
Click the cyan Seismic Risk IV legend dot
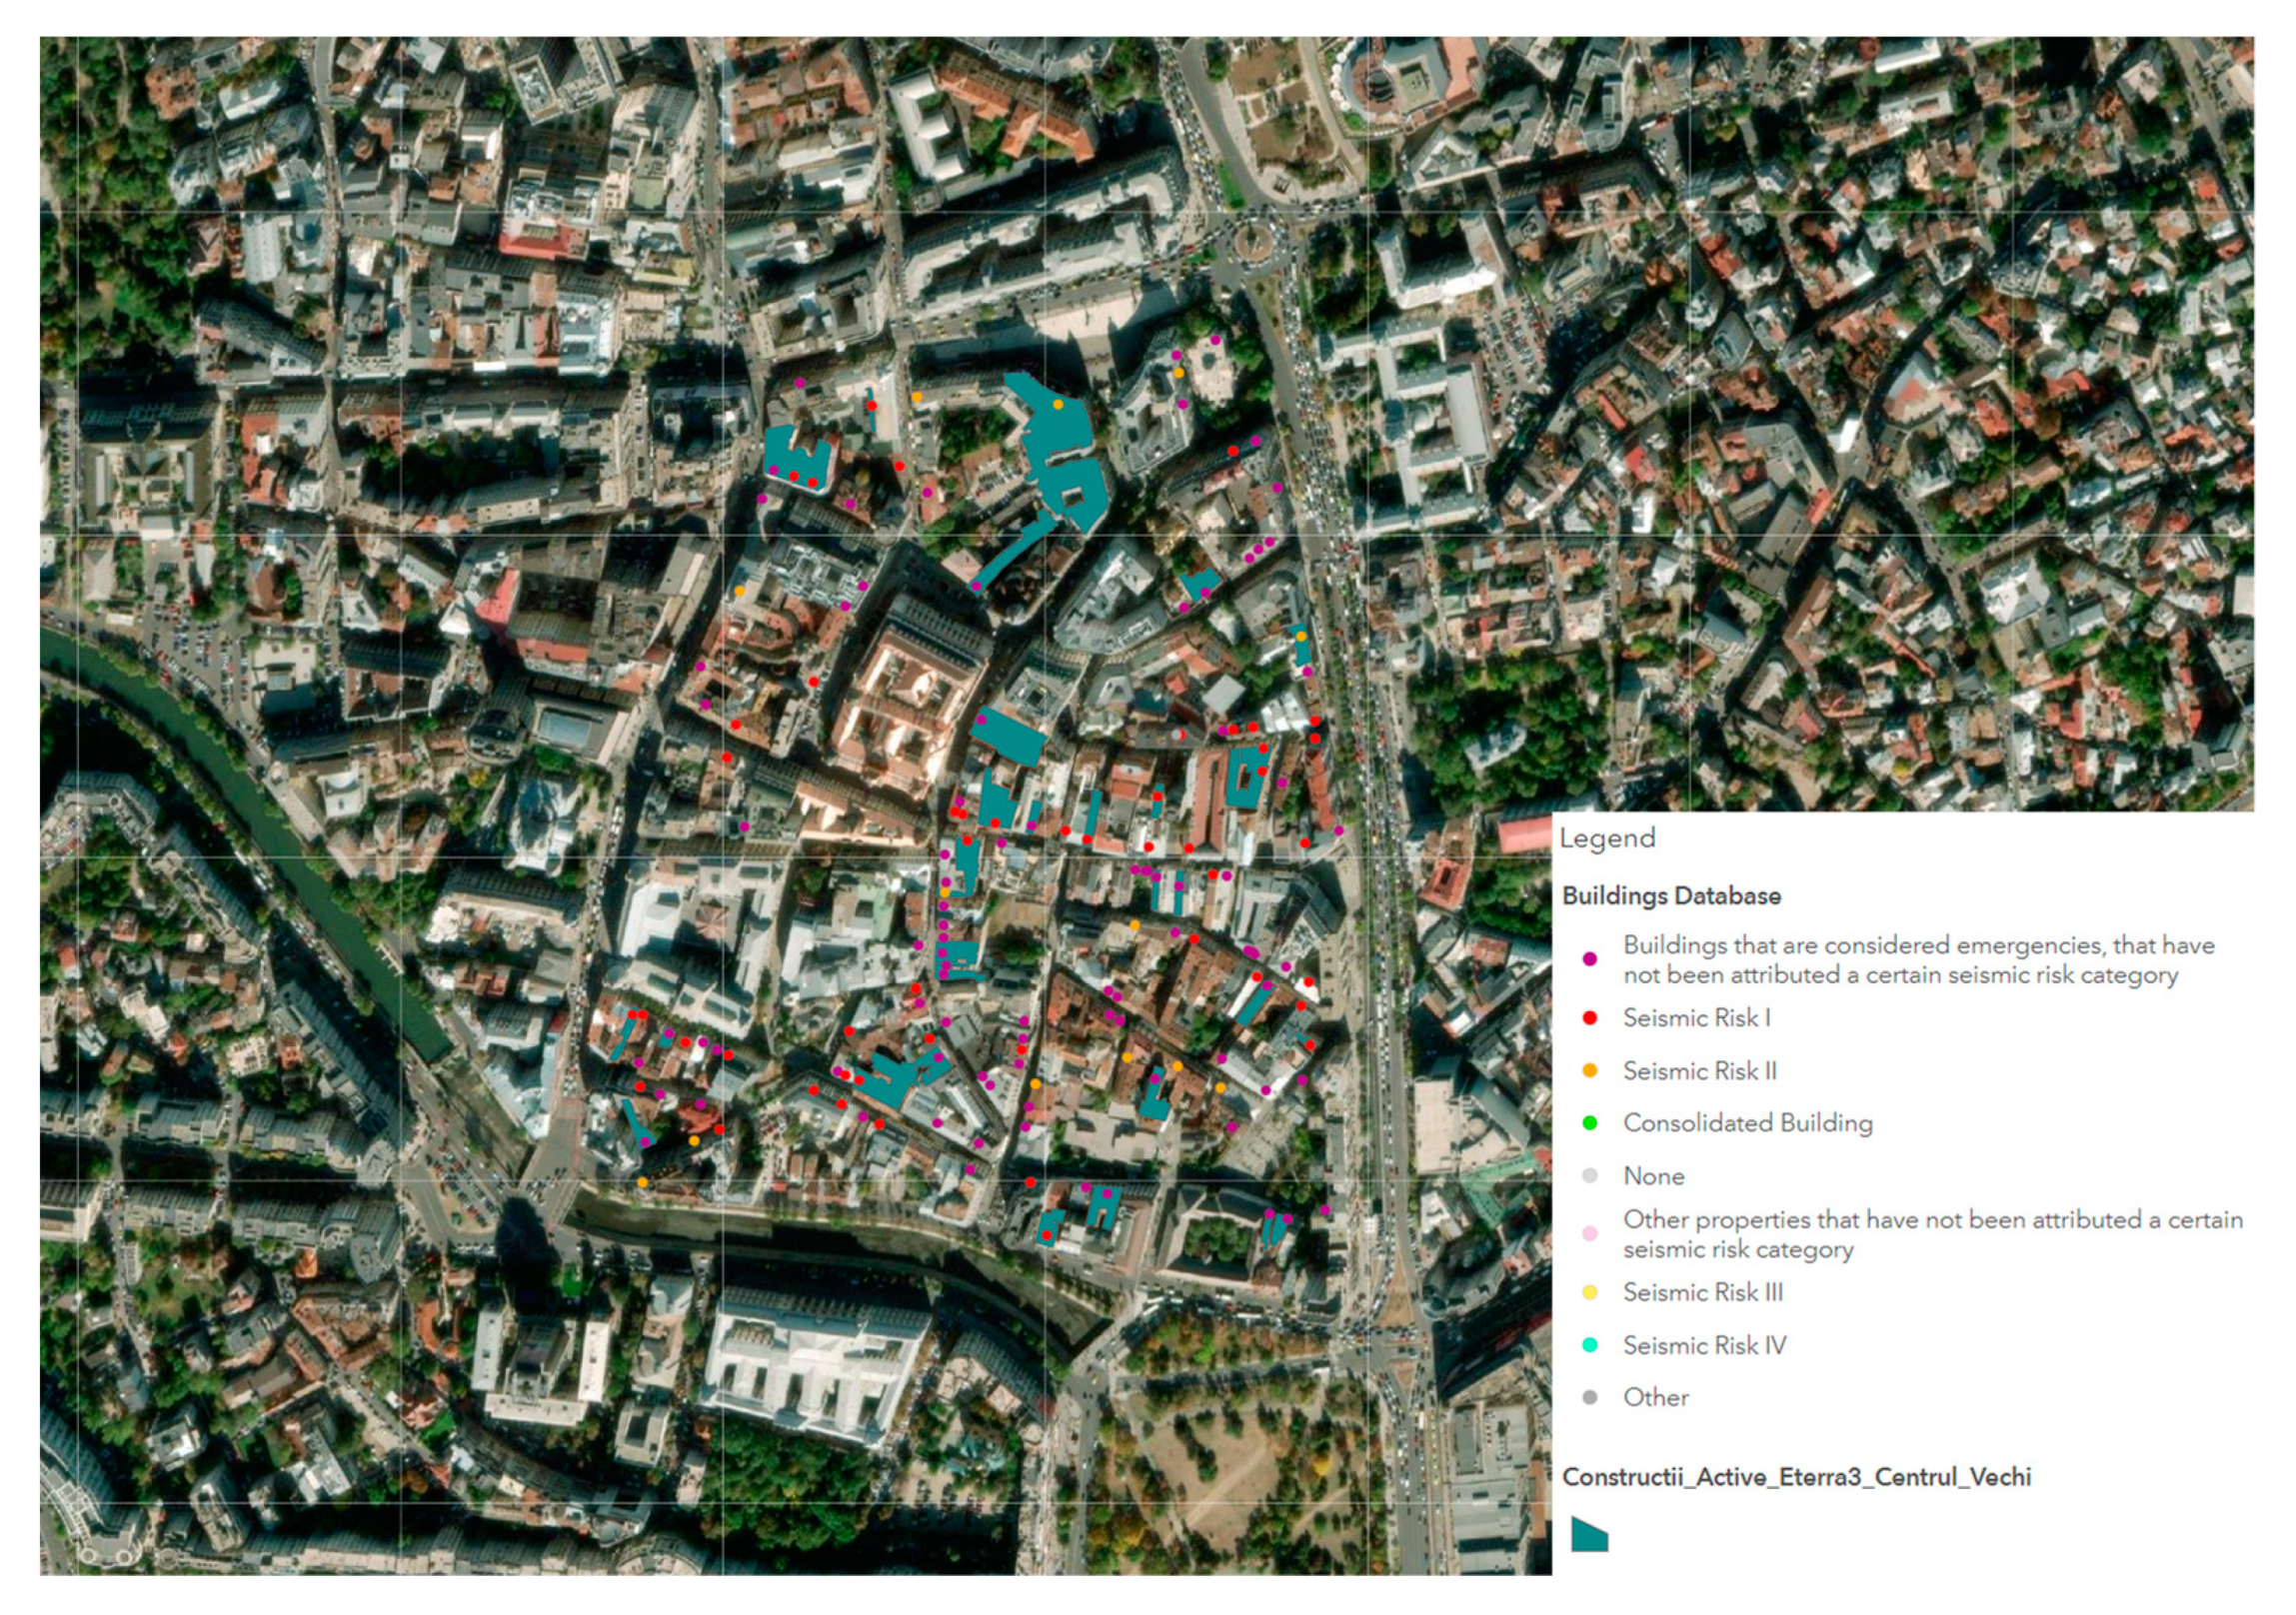[1590, 1345]
